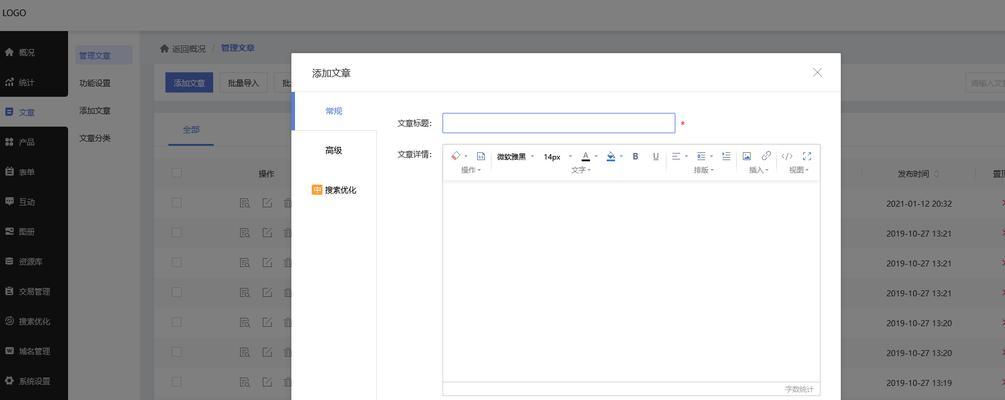Viewport: 1005px width, 400px height.
Task: Sort by the 发布时间 column header
Action: point(918,174)
